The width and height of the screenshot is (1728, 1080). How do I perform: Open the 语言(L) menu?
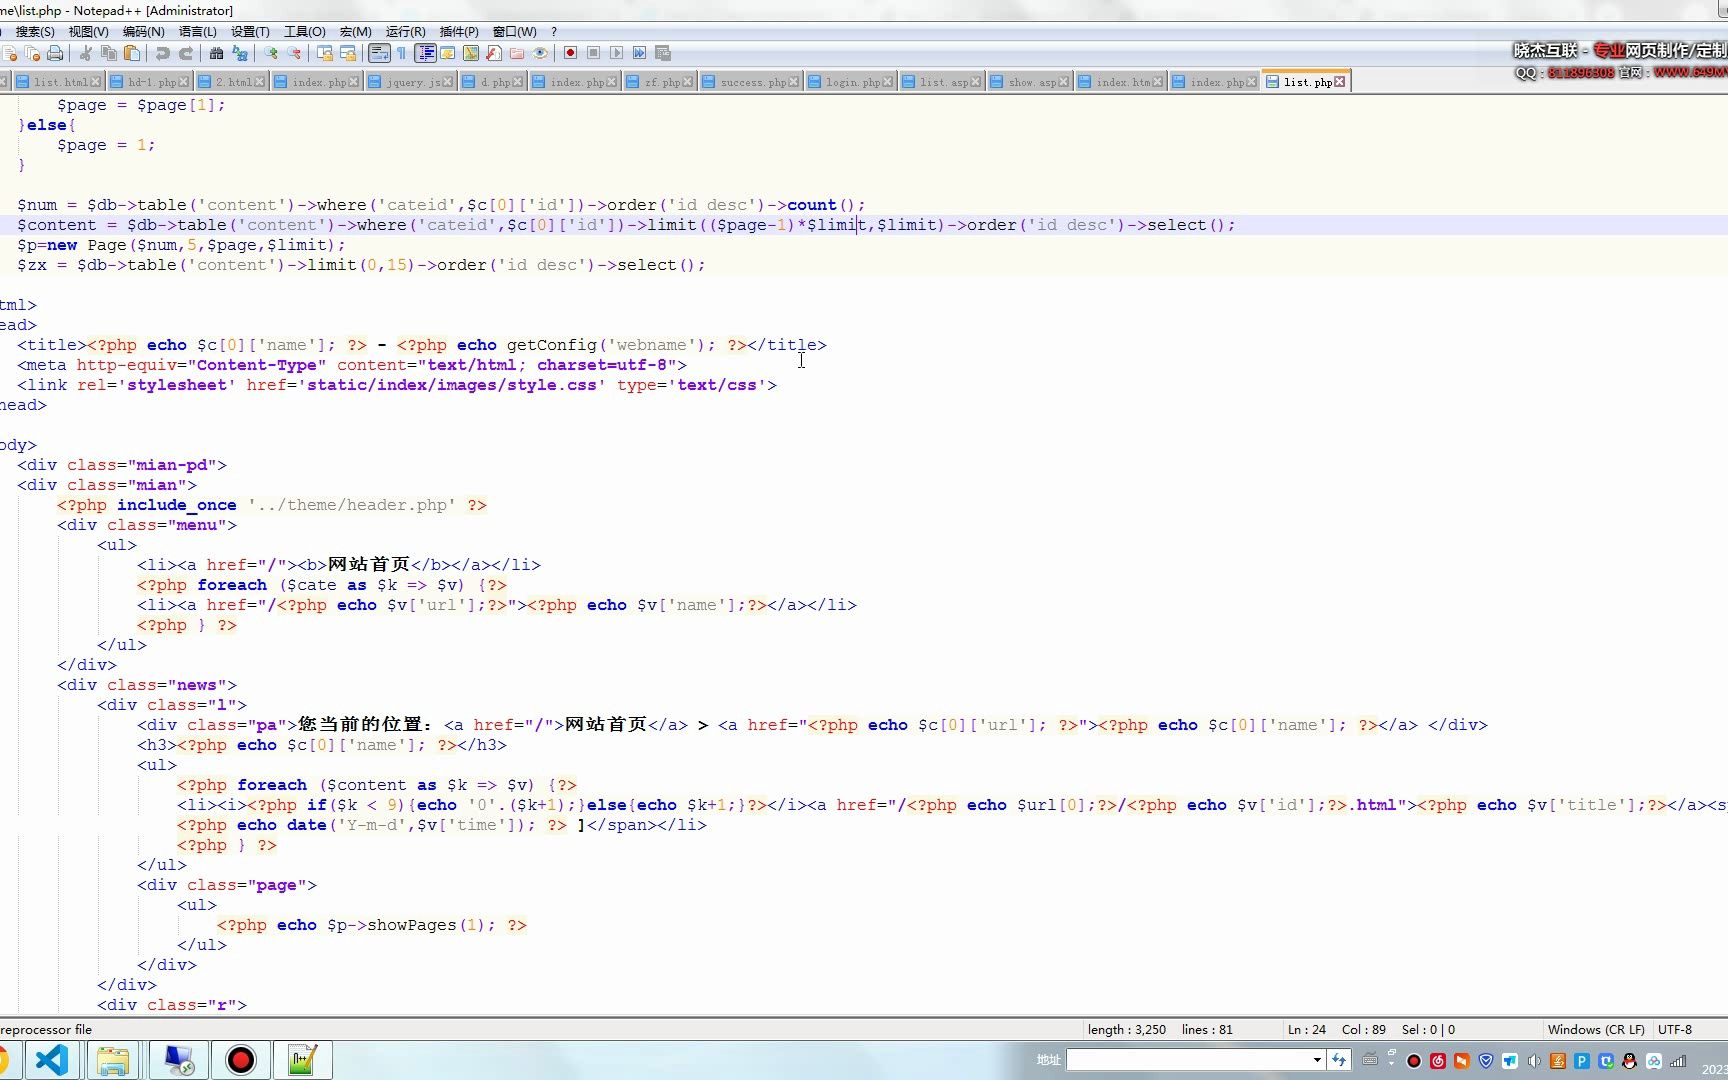197,32
